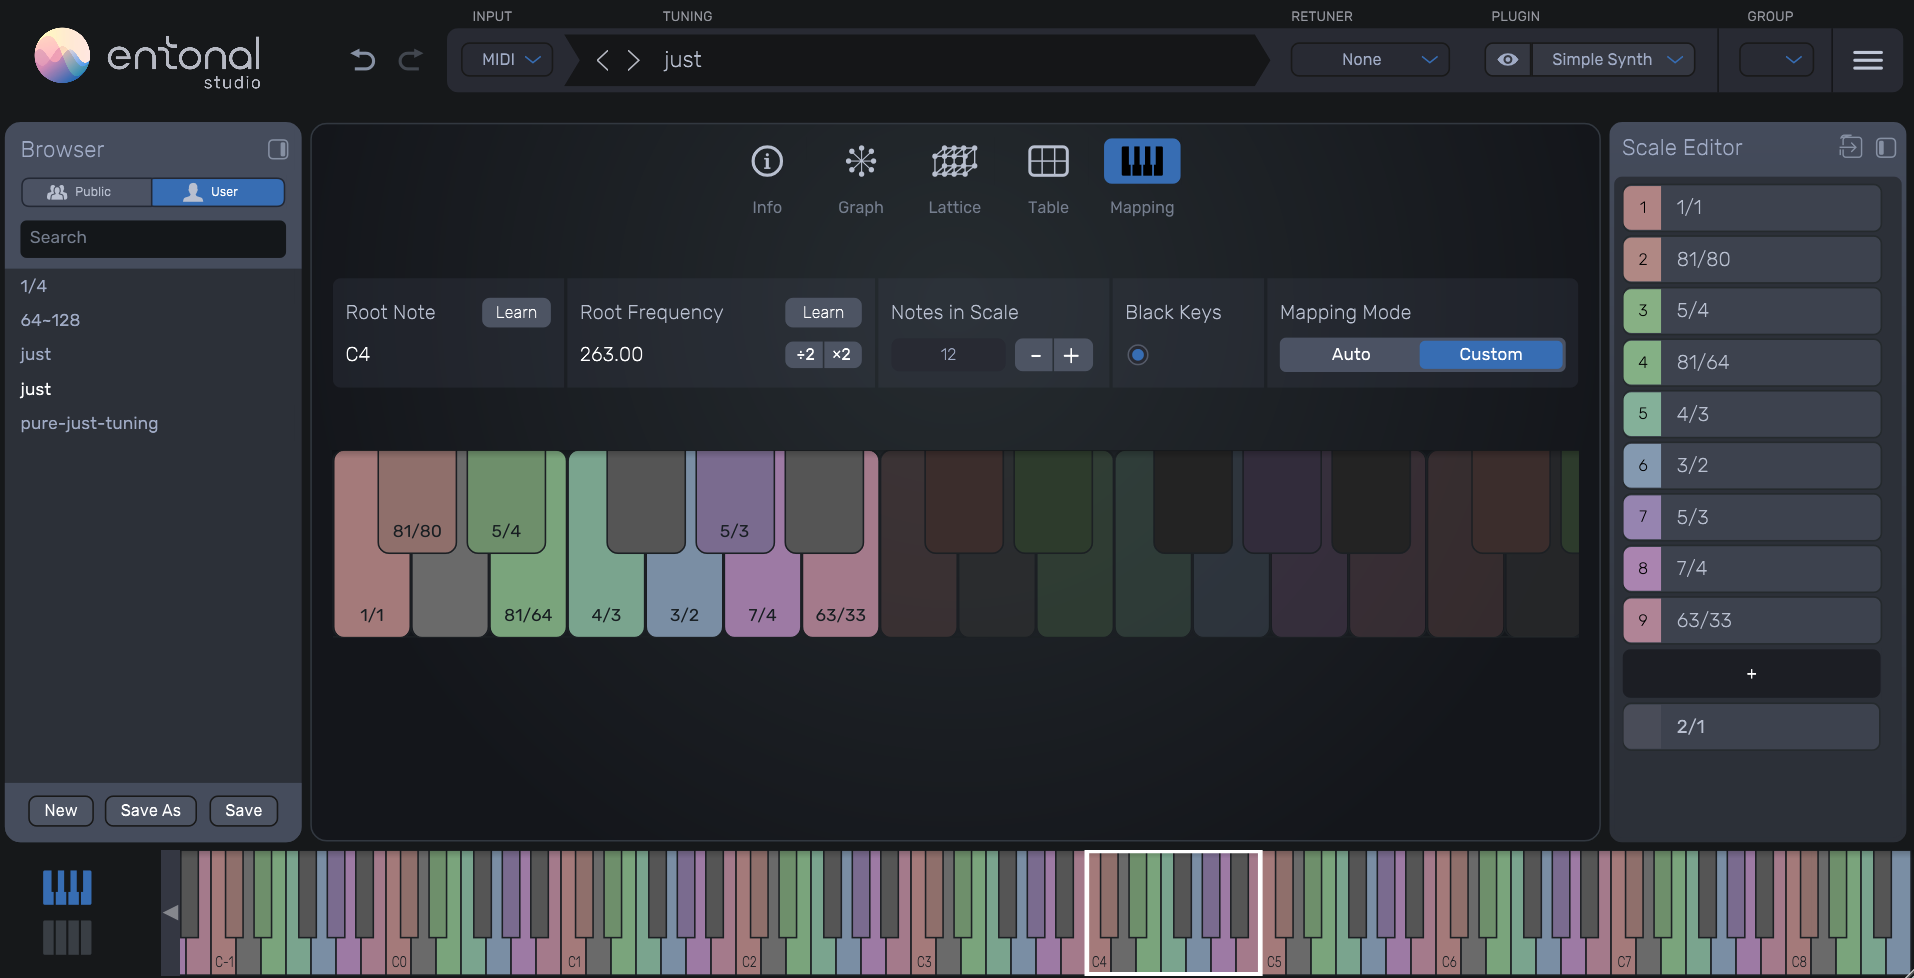Open the Lattice view
Image resolution: width=1914 pixels, height=978 pixels.
(954, 178)
